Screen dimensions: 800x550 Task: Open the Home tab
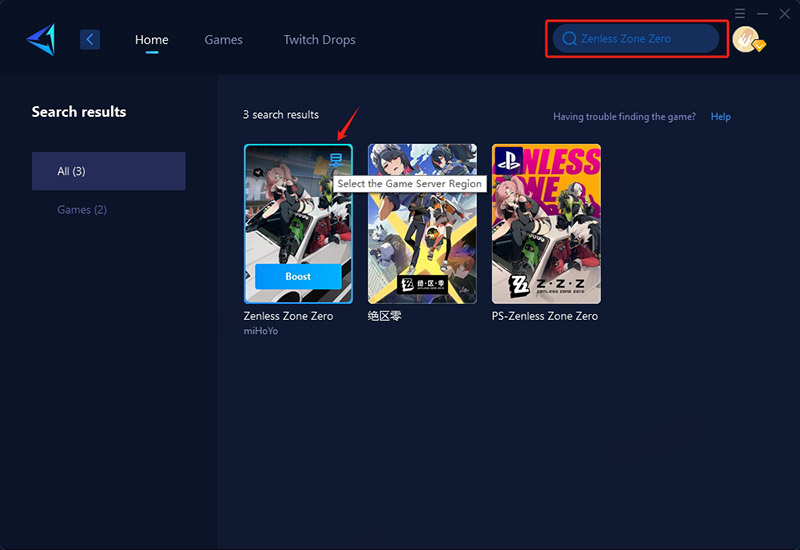point(152,40)
